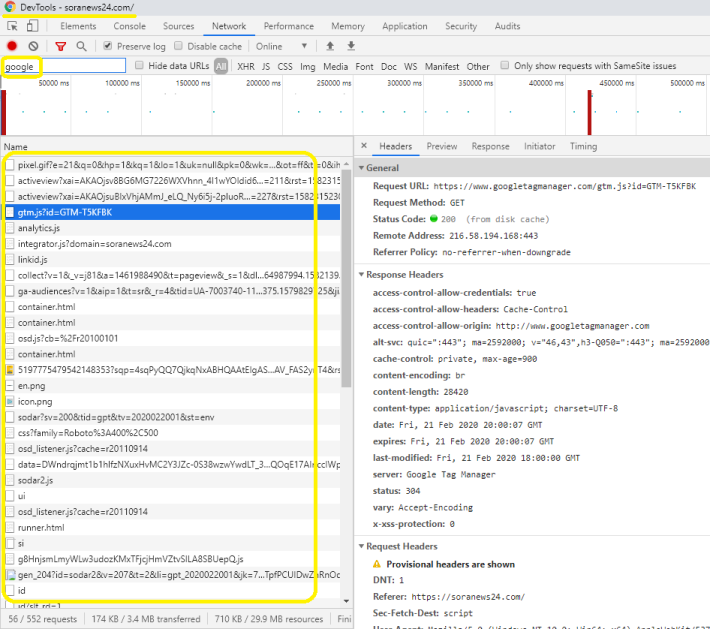Export HAR file with download arrow

point(351,46)
